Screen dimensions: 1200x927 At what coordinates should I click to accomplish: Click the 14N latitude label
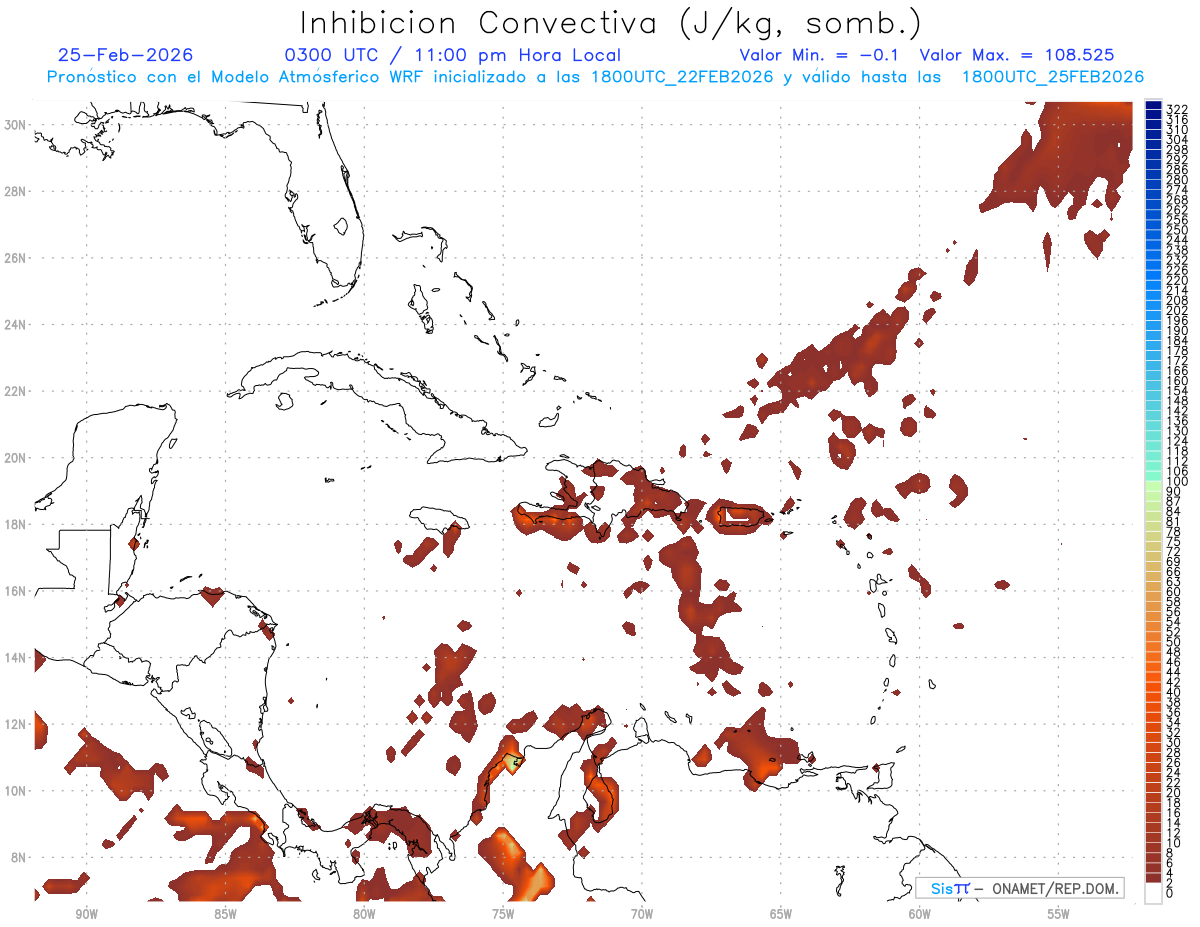(16, 657)
